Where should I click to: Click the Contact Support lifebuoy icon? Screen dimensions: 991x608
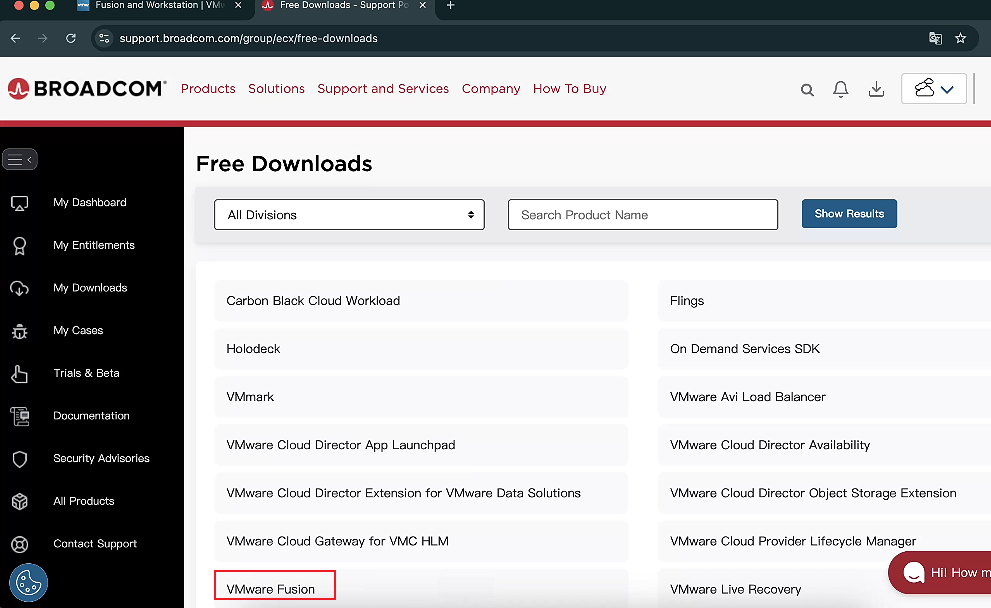(x=20, y=544)
